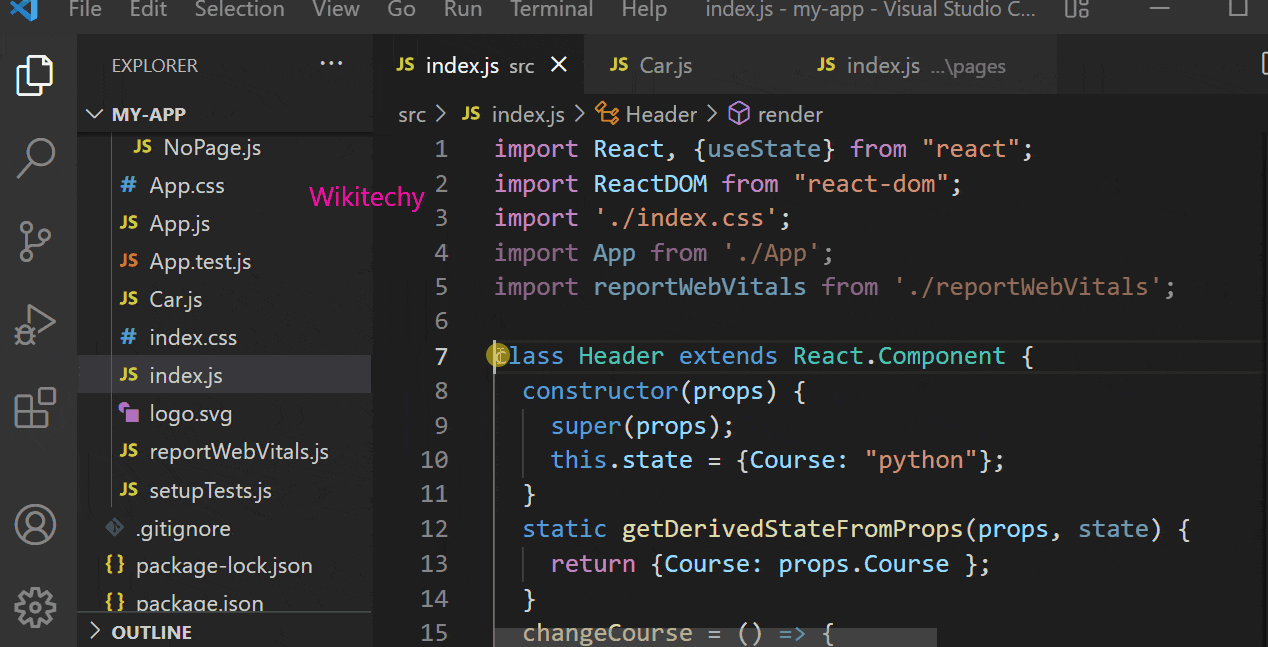The width and height of the screenshot is (1268, 647).
Task: Open App.test.js in the file explorer
Action: point(200,262)
